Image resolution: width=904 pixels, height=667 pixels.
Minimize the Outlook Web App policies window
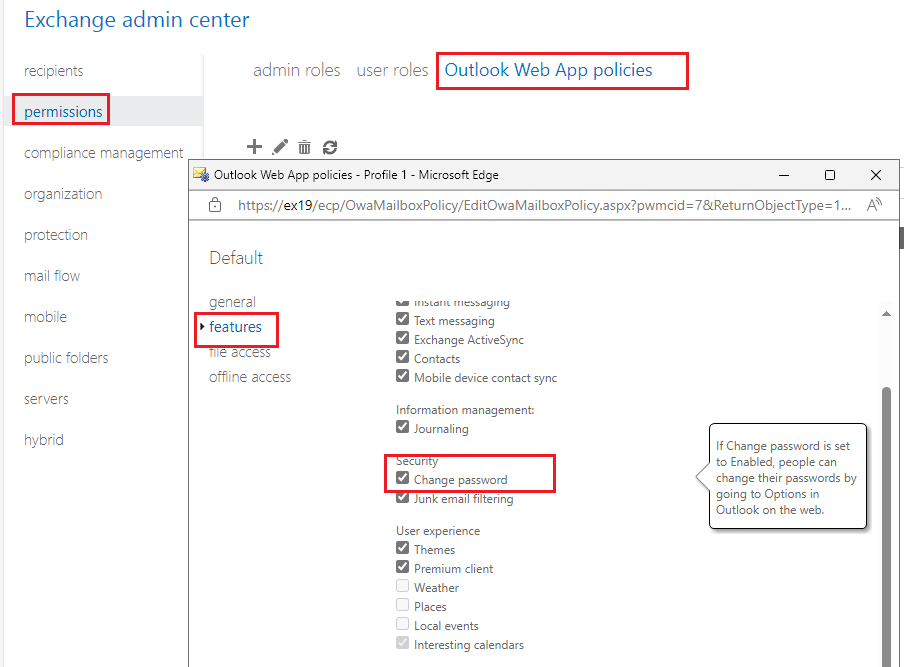[x=784, y=175]
